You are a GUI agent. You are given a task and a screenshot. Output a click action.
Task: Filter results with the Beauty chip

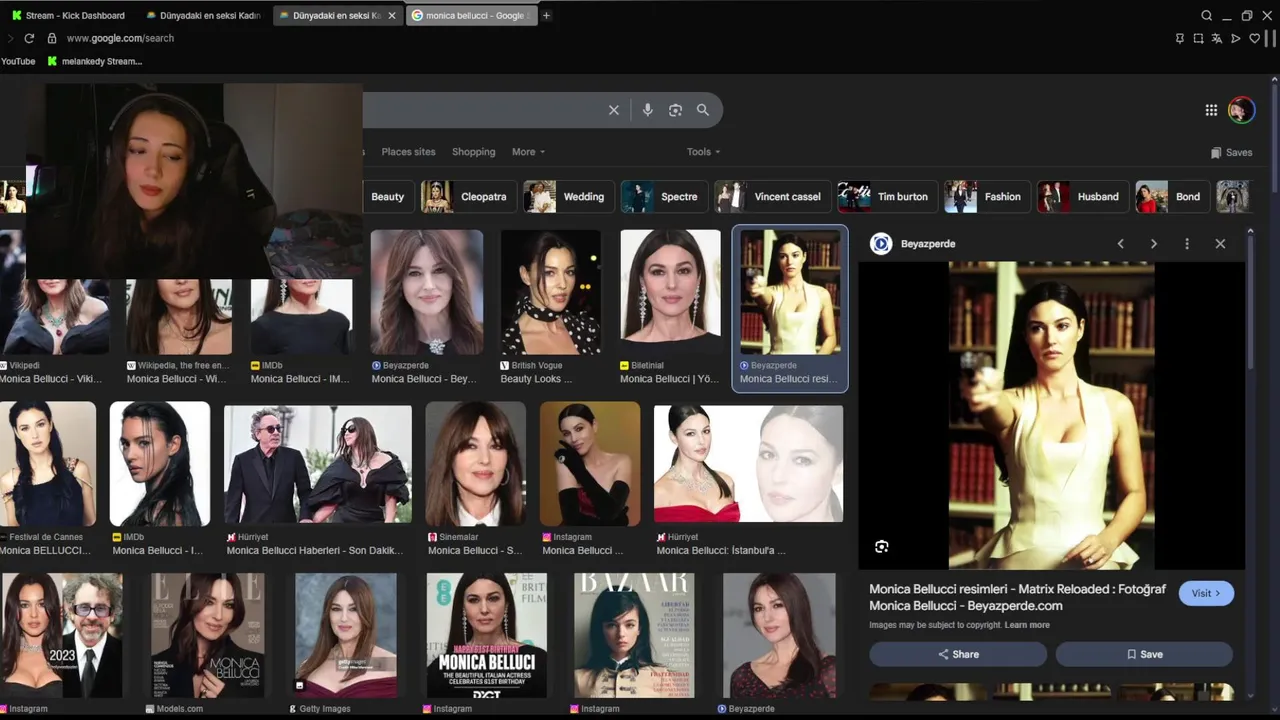click(387, 197)
